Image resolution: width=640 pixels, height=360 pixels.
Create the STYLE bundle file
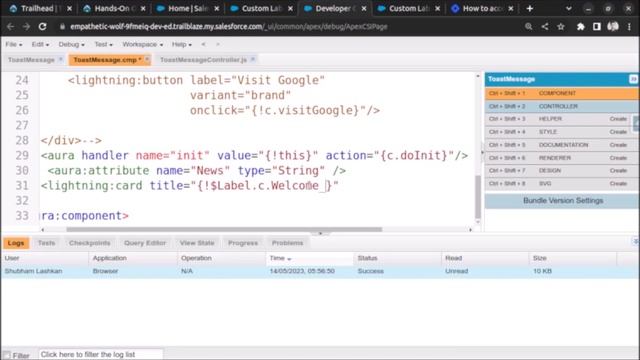pyautogui.click(x=618, y=132)
